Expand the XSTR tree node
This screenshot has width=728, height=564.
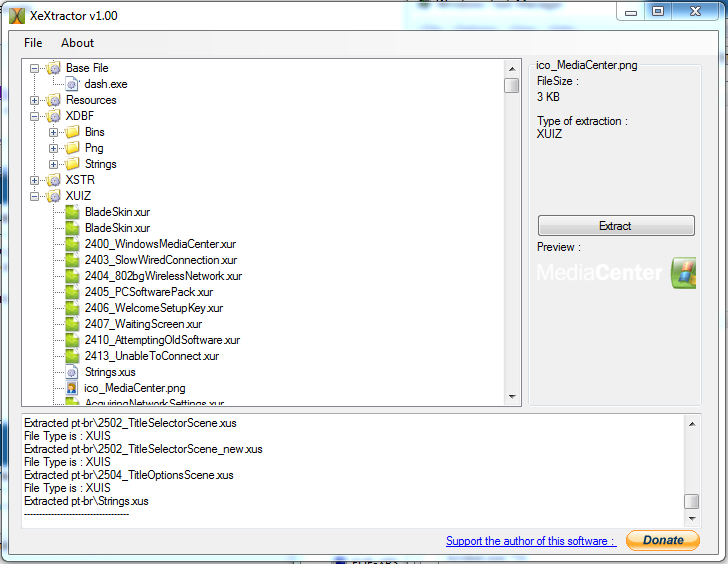click(x=35, y=180)
